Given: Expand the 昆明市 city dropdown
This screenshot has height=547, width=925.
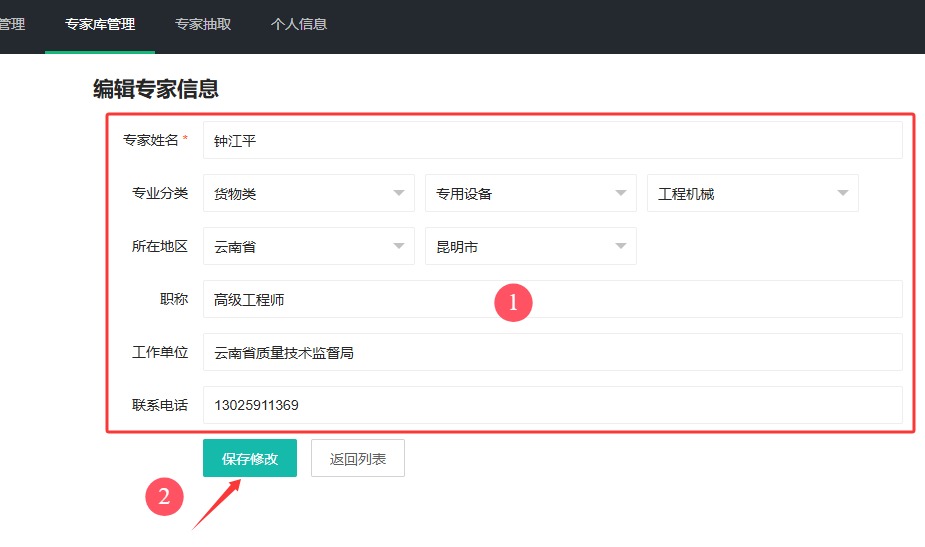Looking at the screenshot, I should point(530,246).
